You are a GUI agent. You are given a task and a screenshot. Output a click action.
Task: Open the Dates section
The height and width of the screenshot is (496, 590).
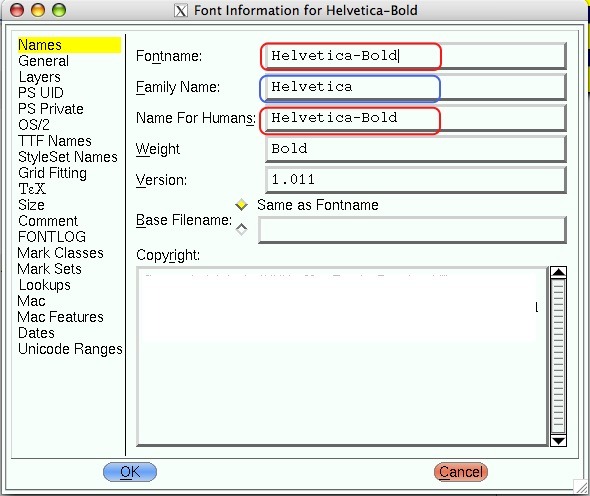click(x=36, y=333)
